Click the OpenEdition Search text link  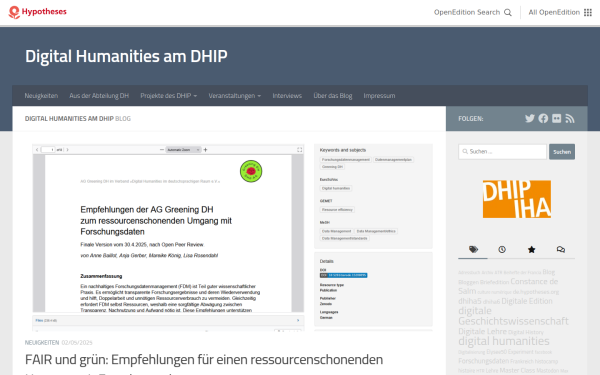click(467, 12)
